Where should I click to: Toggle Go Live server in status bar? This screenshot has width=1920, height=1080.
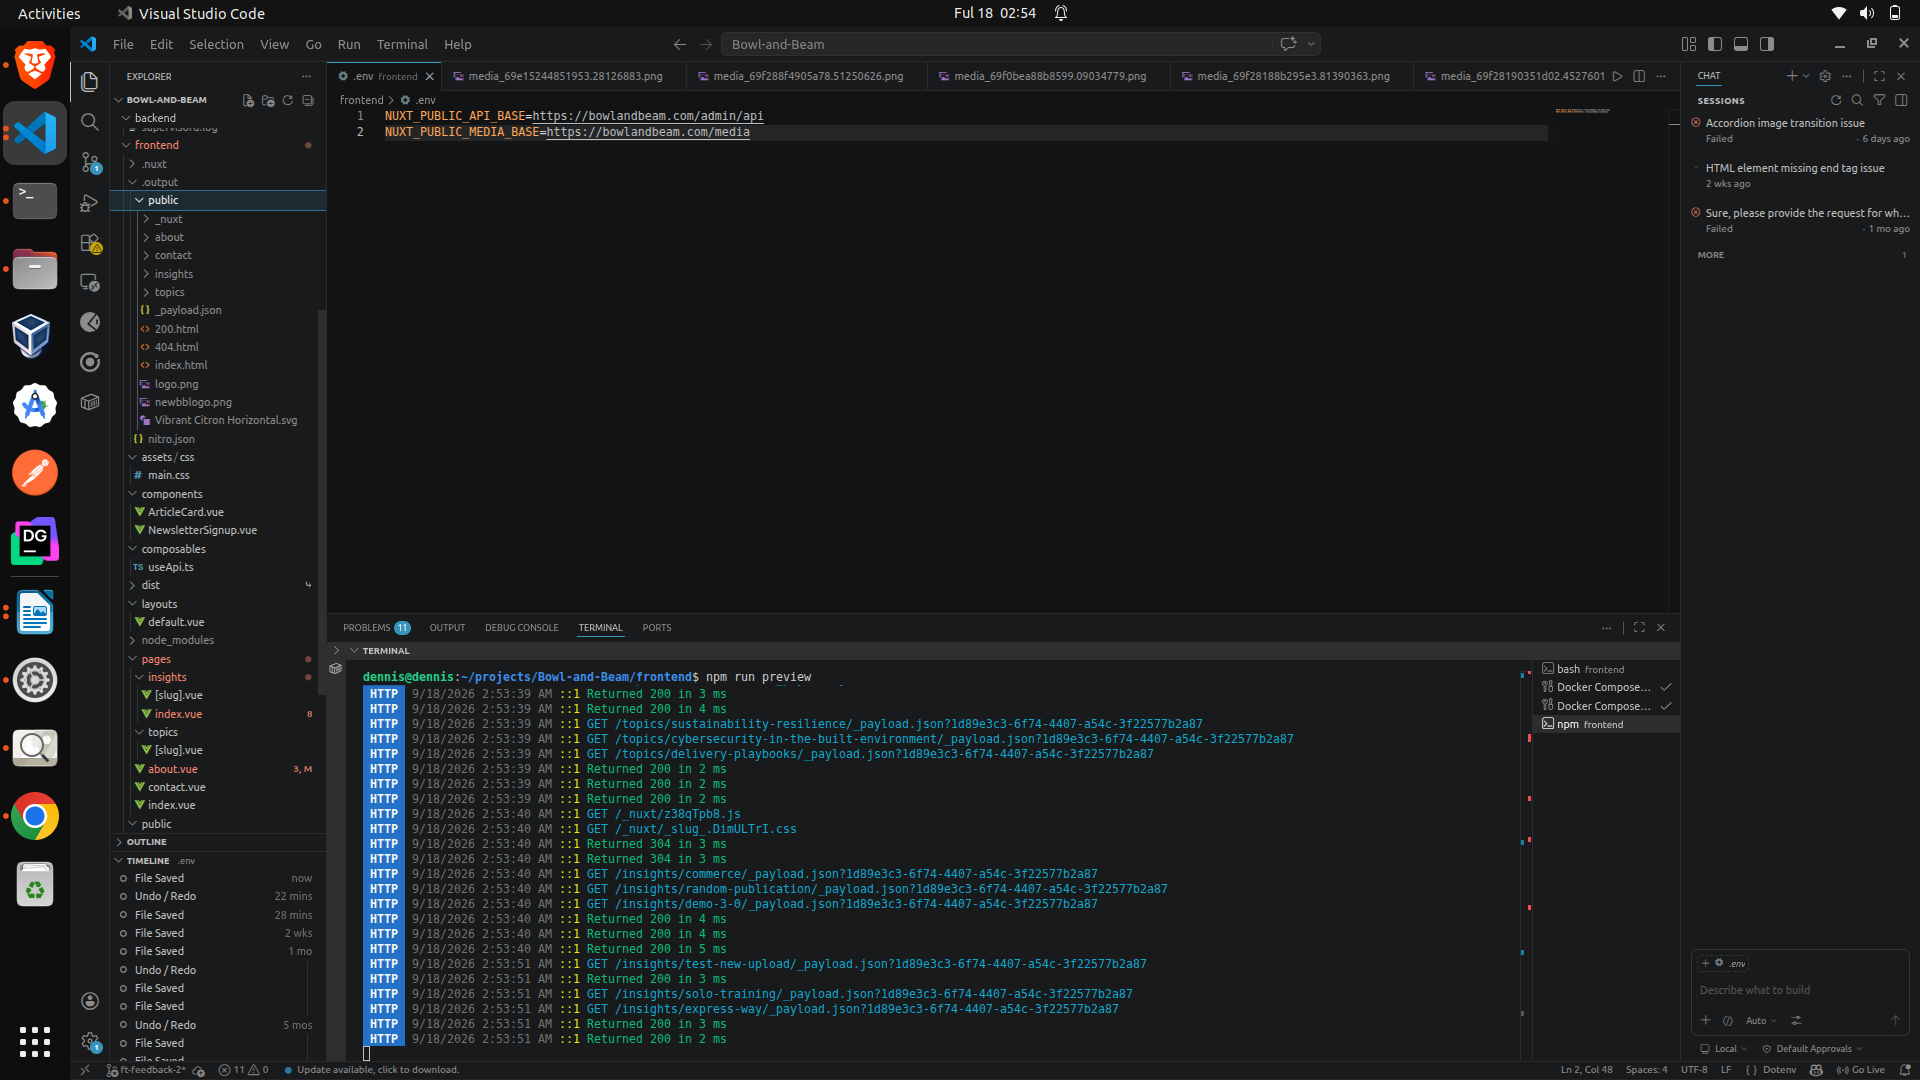click(1861, 1070)
